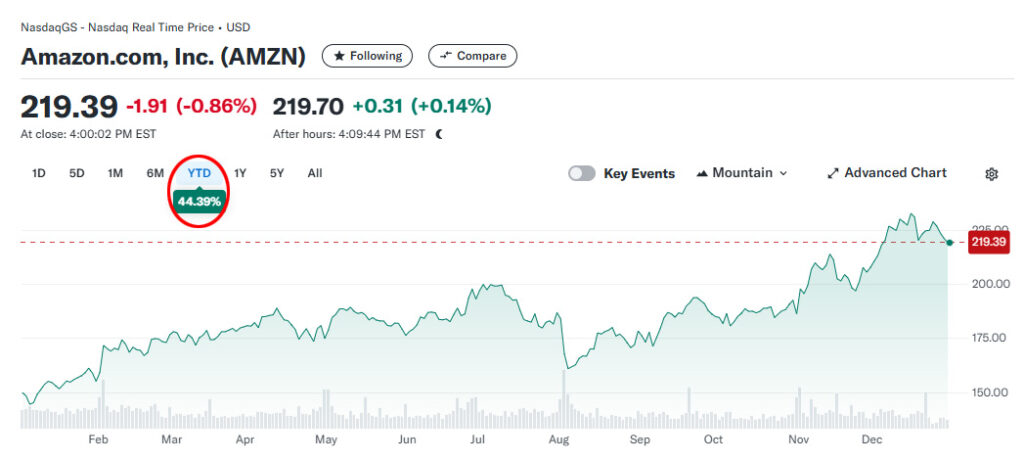
Task: Click the After hours 4:09:44 PM EST text
Action: point(349,135)
